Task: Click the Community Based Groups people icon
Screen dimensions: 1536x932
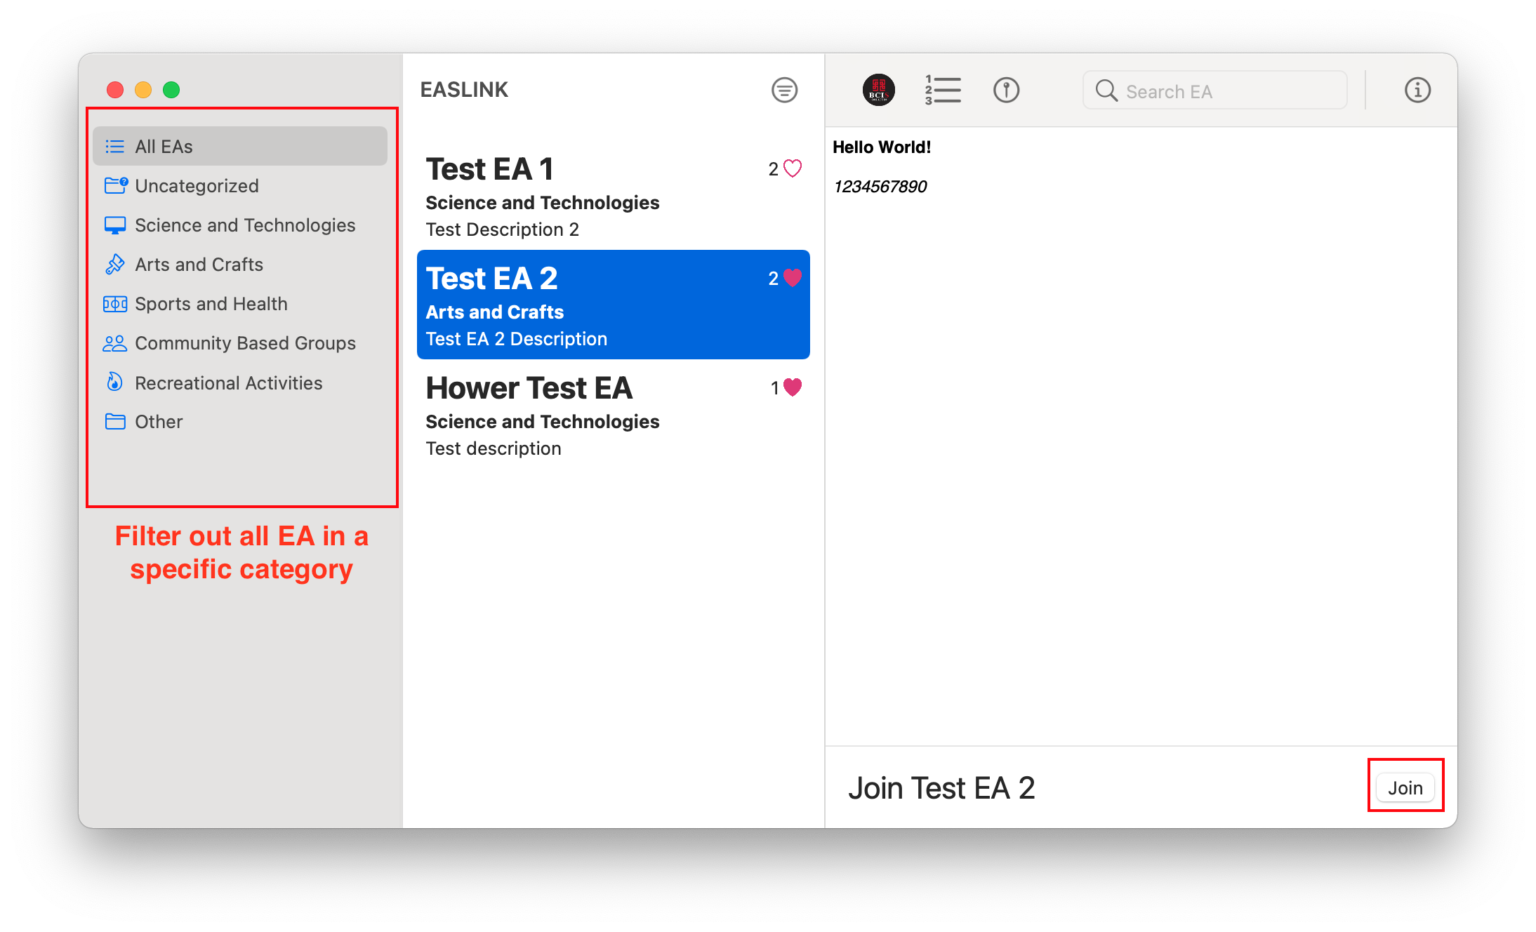Action: pos(115,343)
